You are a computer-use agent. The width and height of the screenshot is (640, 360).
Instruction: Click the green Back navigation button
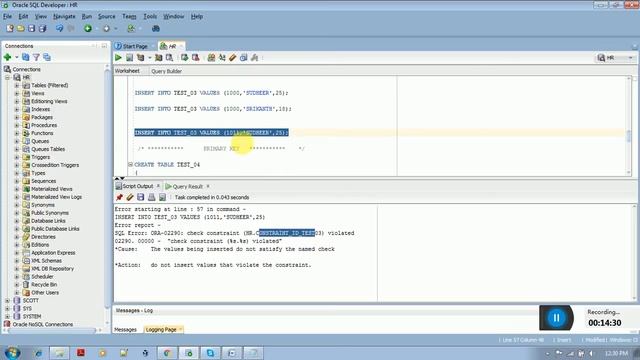click(88, 29)
